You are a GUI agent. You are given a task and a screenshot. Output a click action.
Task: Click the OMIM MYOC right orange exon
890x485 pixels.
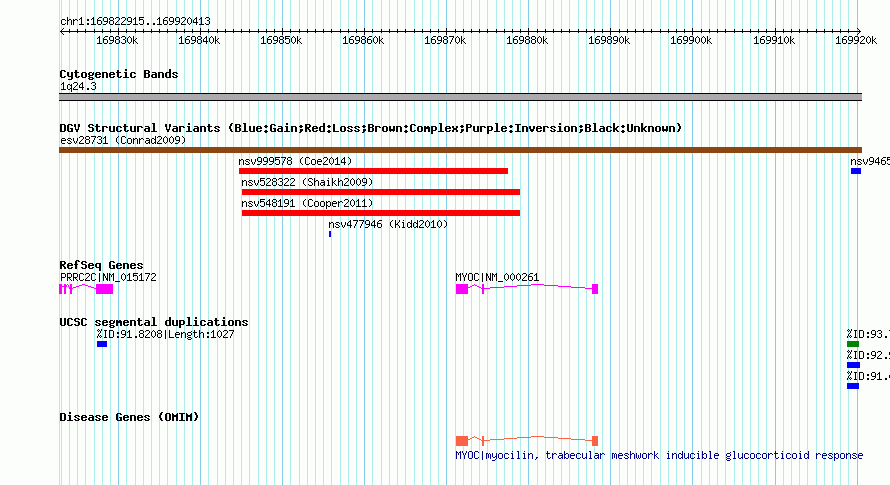(595, 441)
